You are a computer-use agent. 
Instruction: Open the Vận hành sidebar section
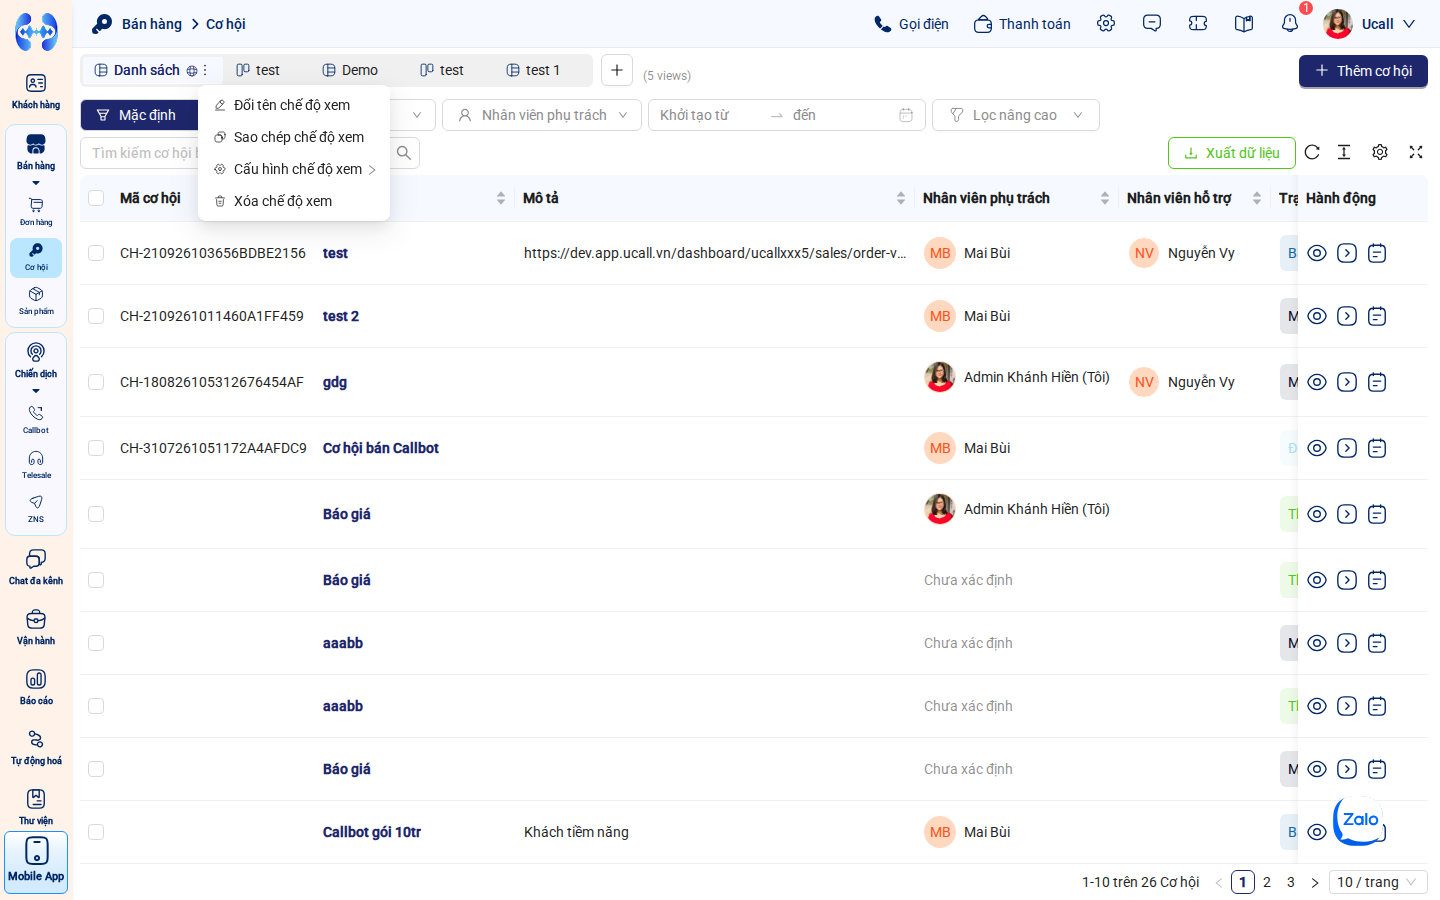[36, 627]
